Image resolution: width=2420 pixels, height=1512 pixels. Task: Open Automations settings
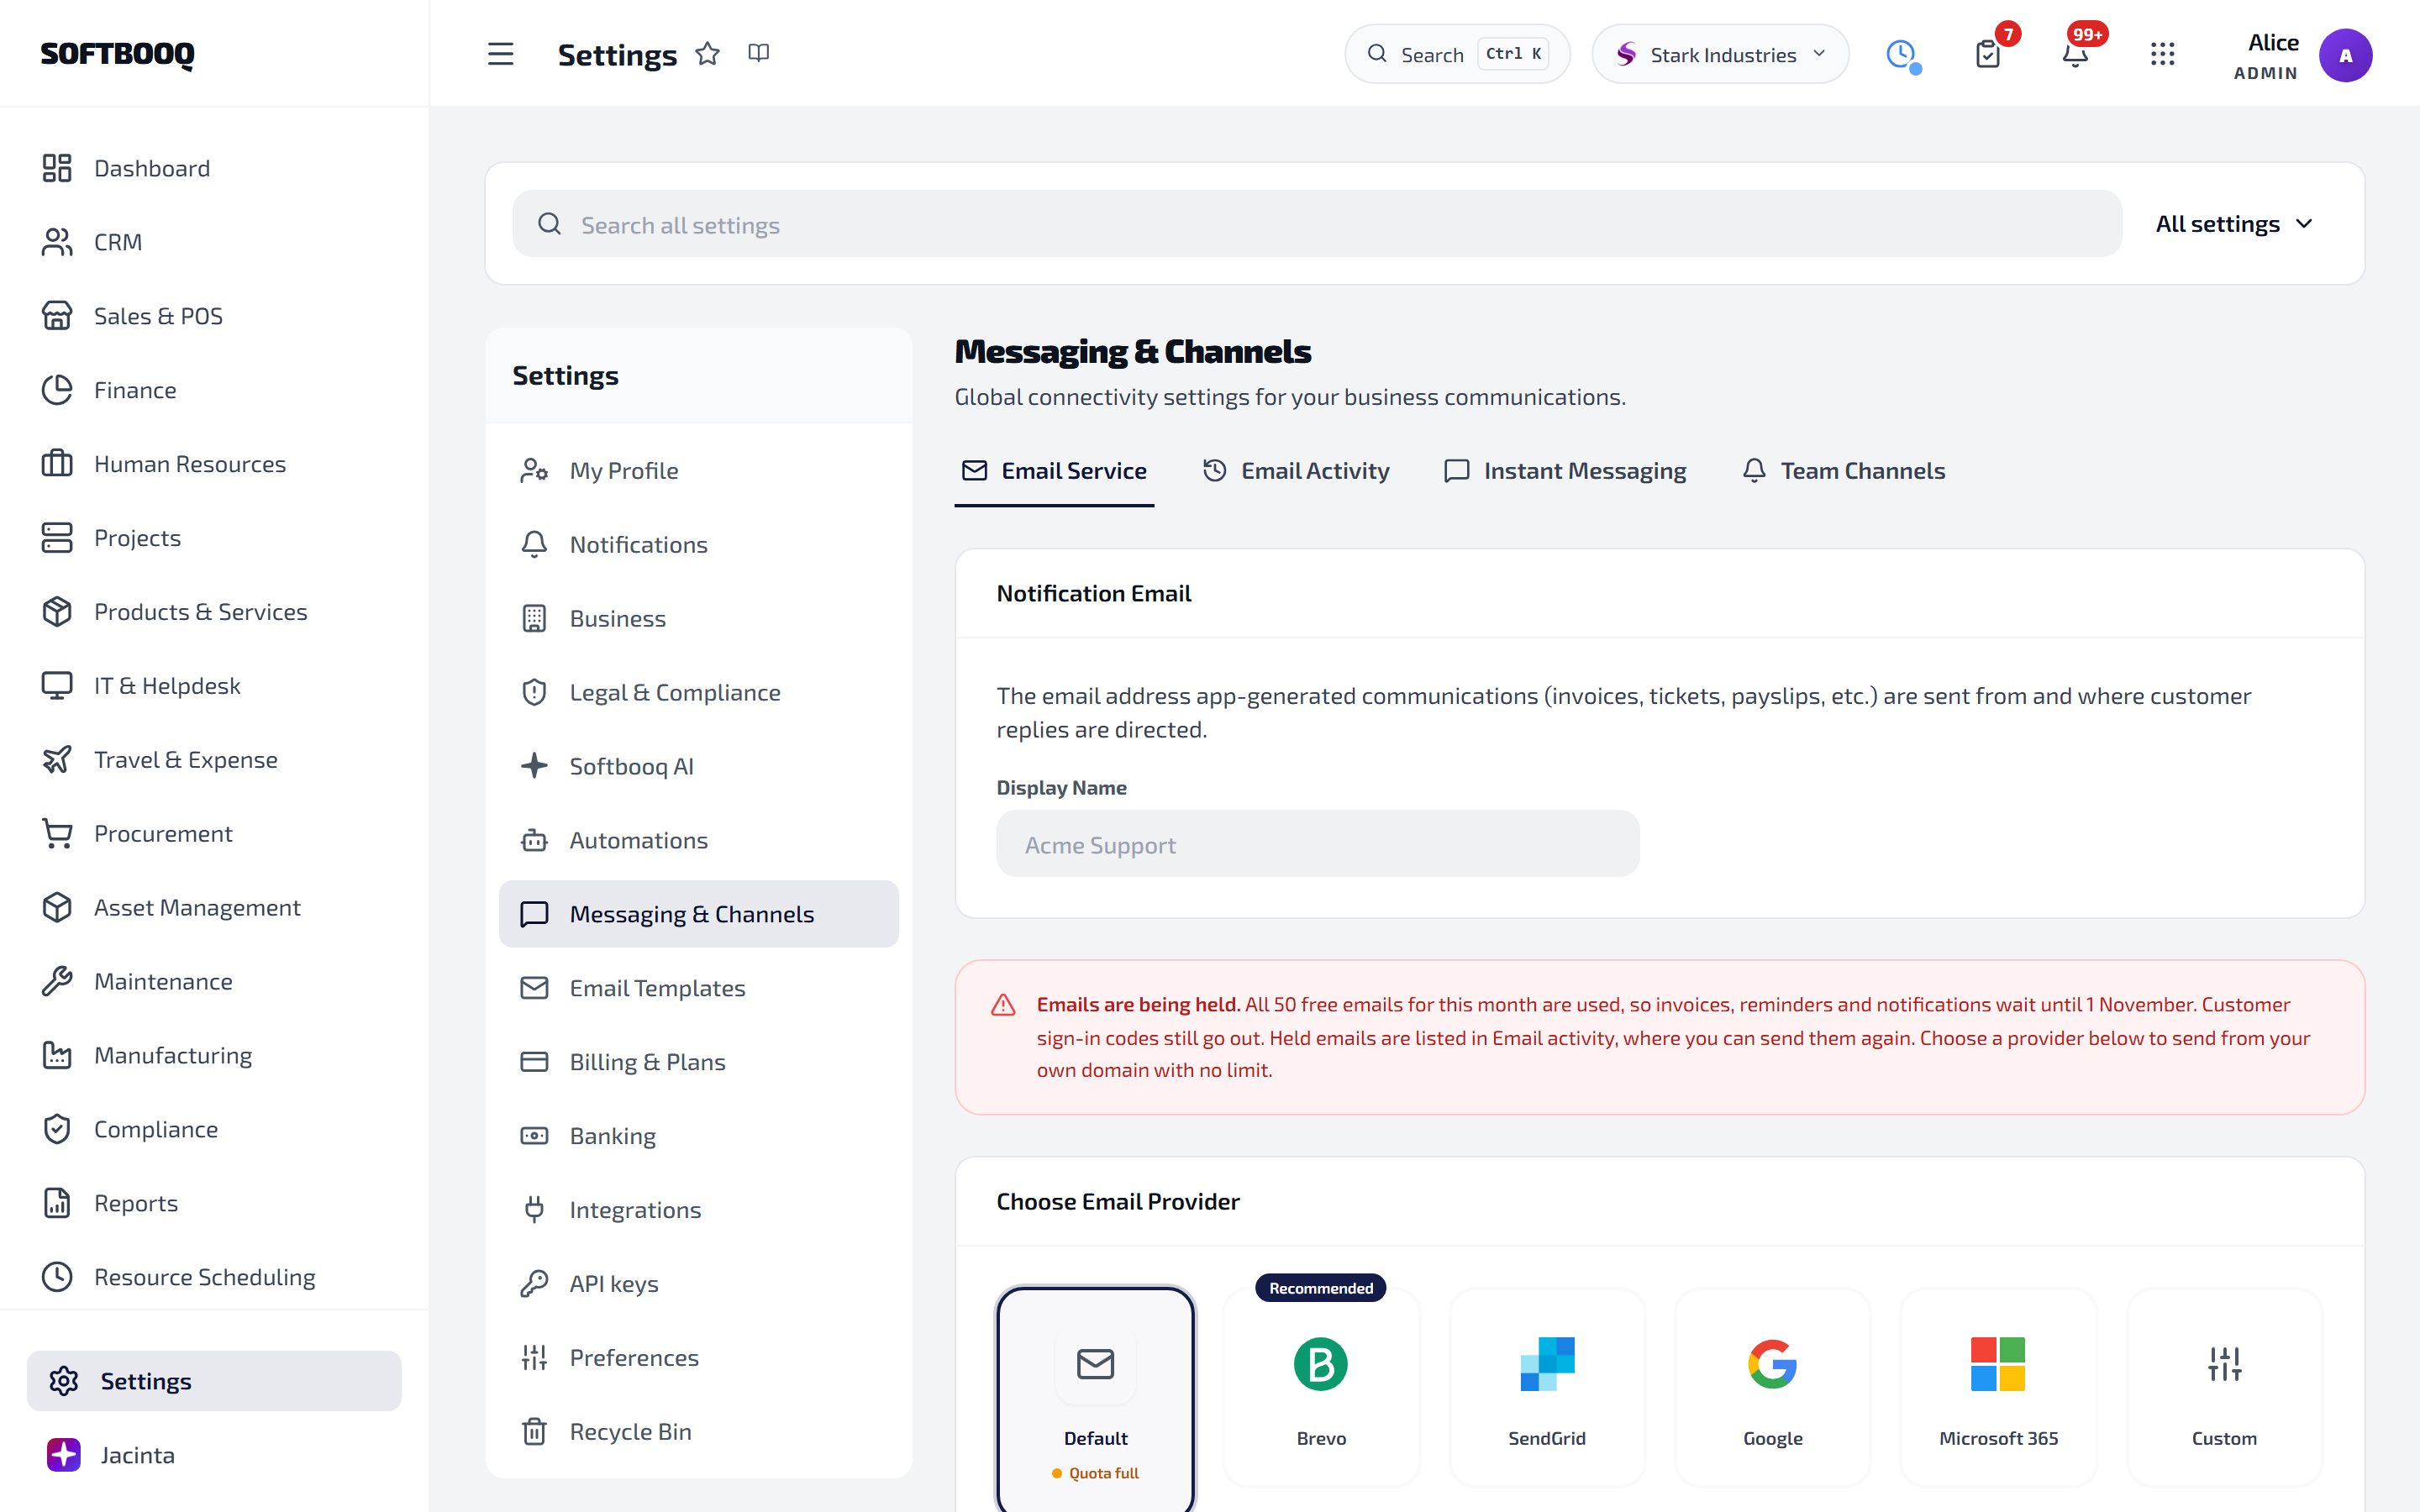[x=699, y=841]
